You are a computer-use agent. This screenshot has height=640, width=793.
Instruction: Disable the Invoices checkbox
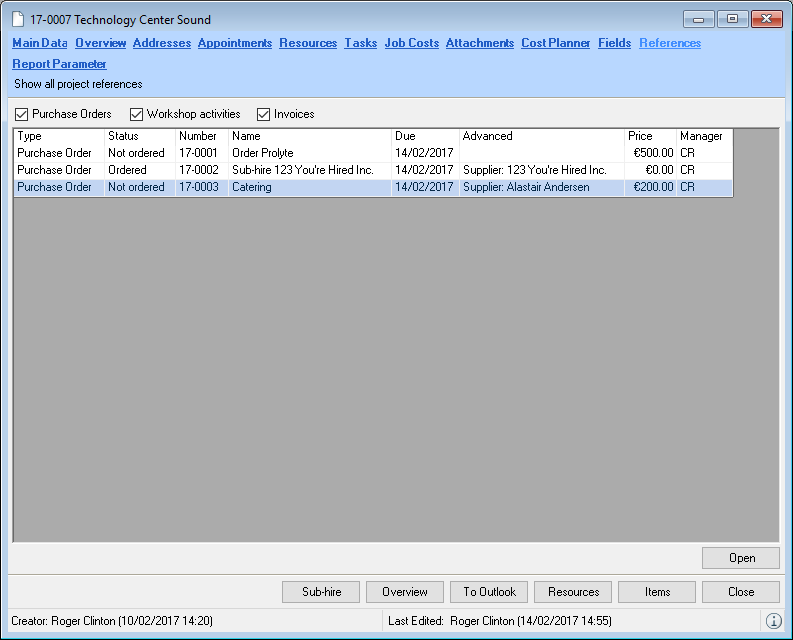(264, 114)
